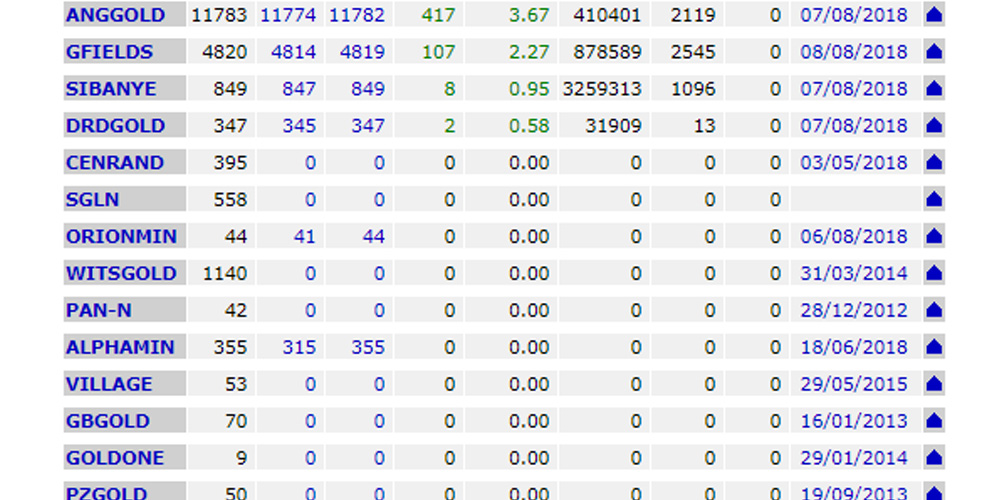The height and width of the screenshot is (500, 1000).
Task: Click the 08/08/2018 date for GFIELDS
Action: (853, 52)
